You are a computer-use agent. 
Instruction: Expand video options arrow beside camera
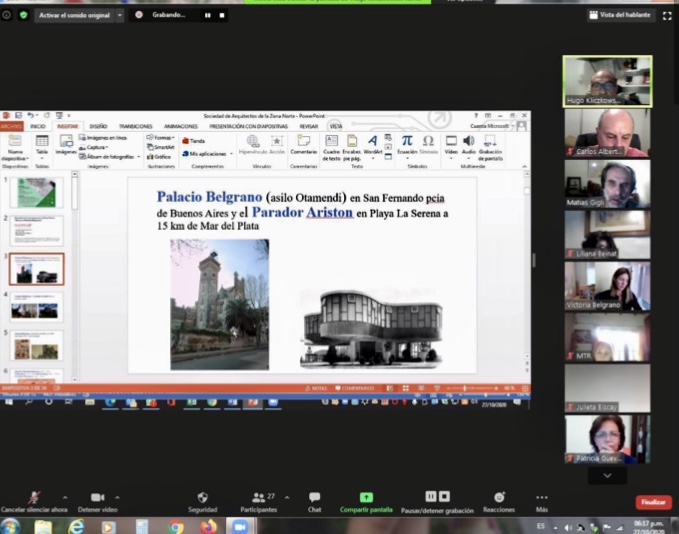point(118,497)
